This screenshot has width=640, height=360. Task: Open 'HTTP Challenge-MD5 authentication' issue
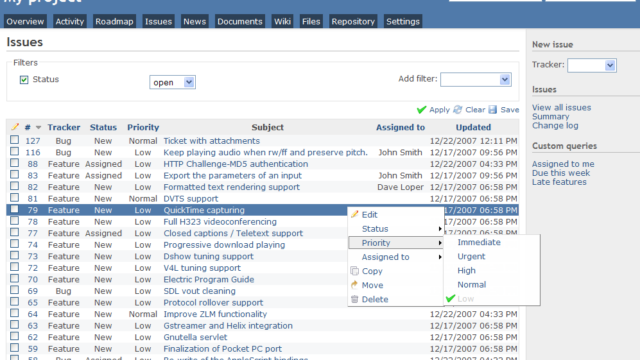pyautogui.click(x=236, y=164)
